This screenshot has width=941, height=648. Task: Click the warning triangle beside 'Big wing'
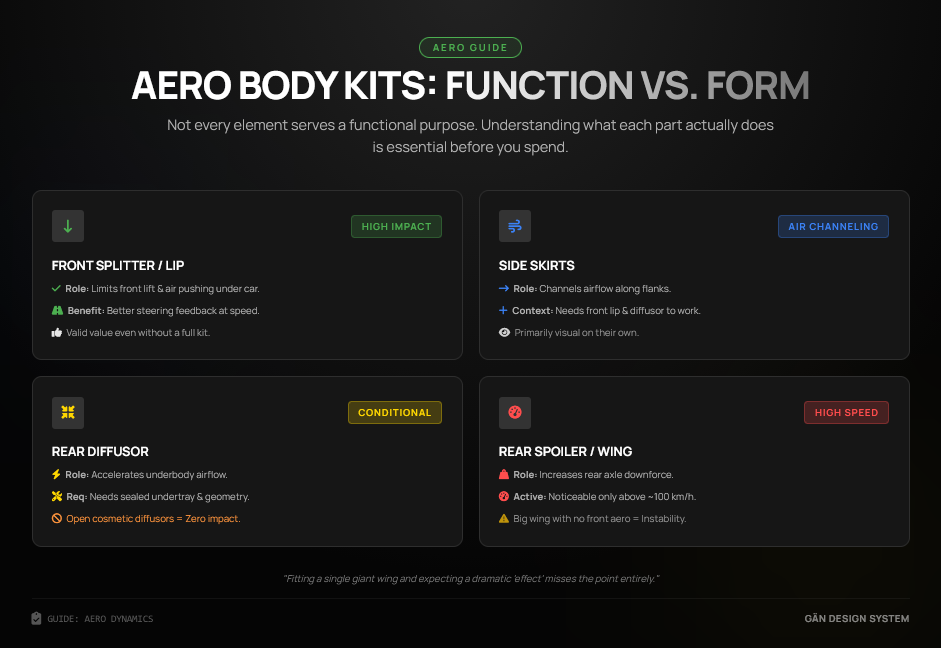pyautogui.click(x=504, y=519)
